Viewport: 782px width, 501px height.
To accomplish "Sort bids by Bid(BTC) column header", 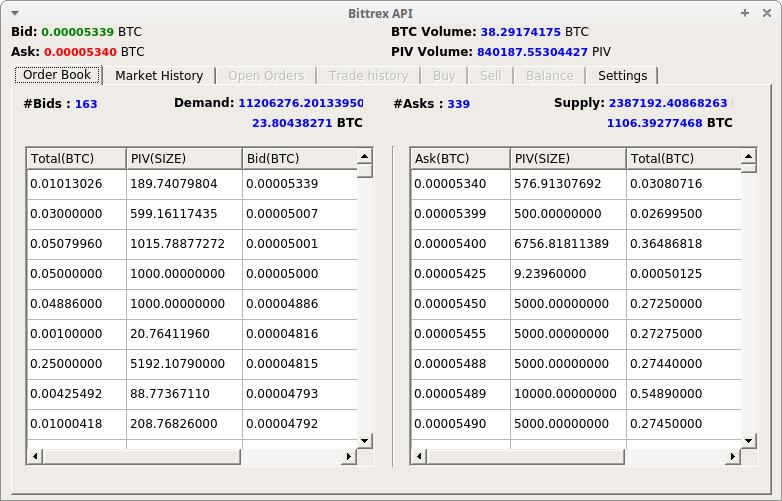I will (300, 159).
